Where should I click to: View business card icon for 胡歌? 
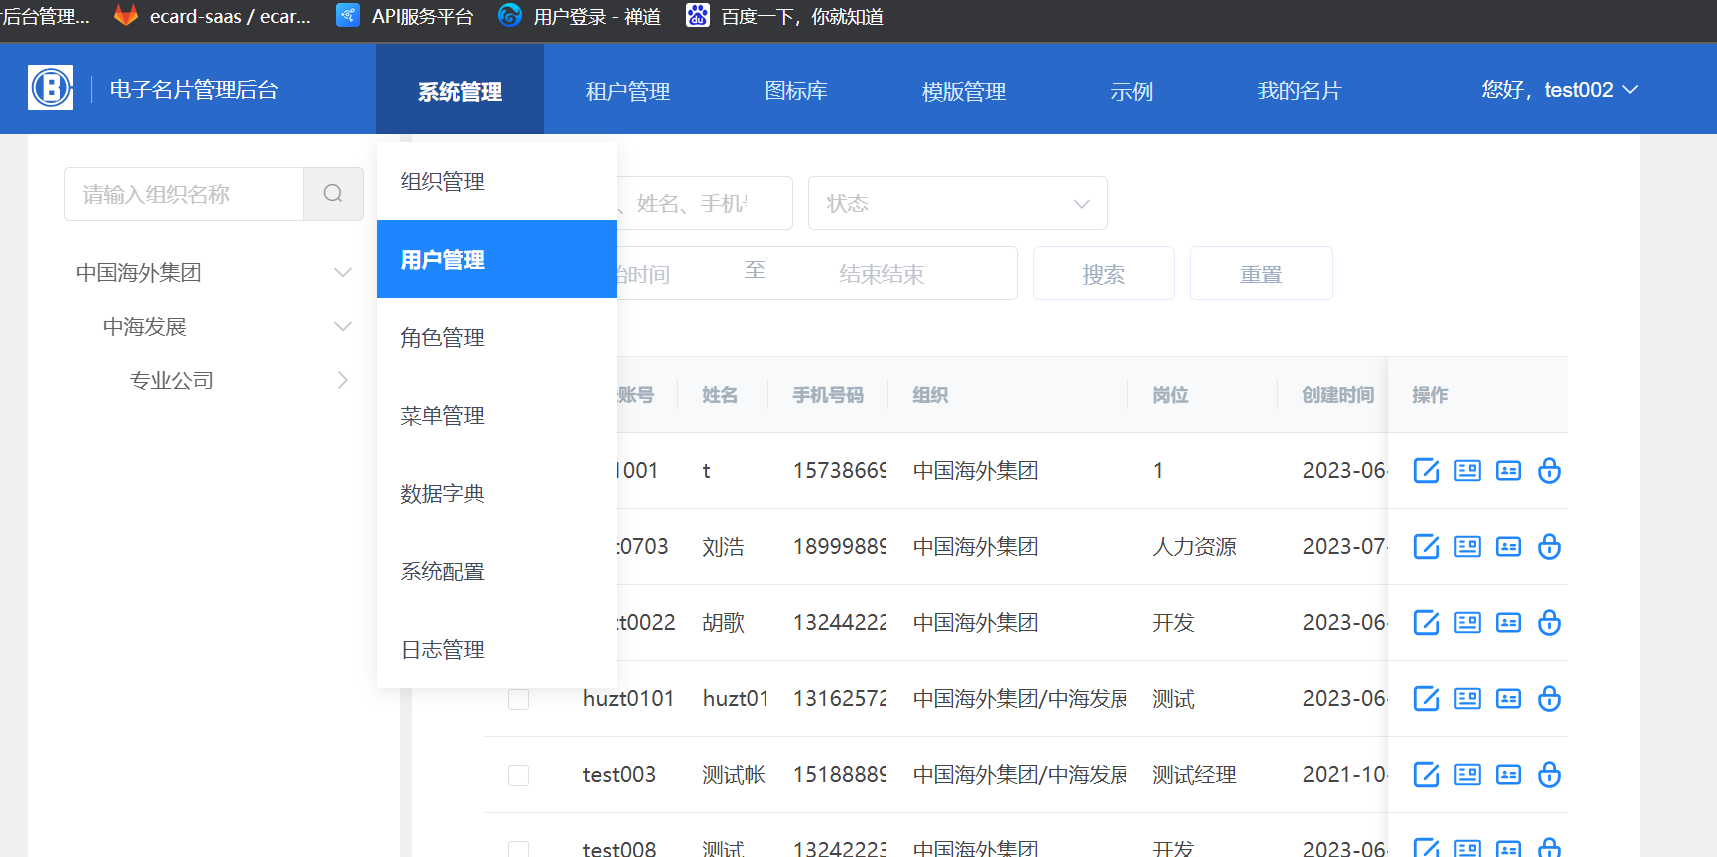point(1508,623)
